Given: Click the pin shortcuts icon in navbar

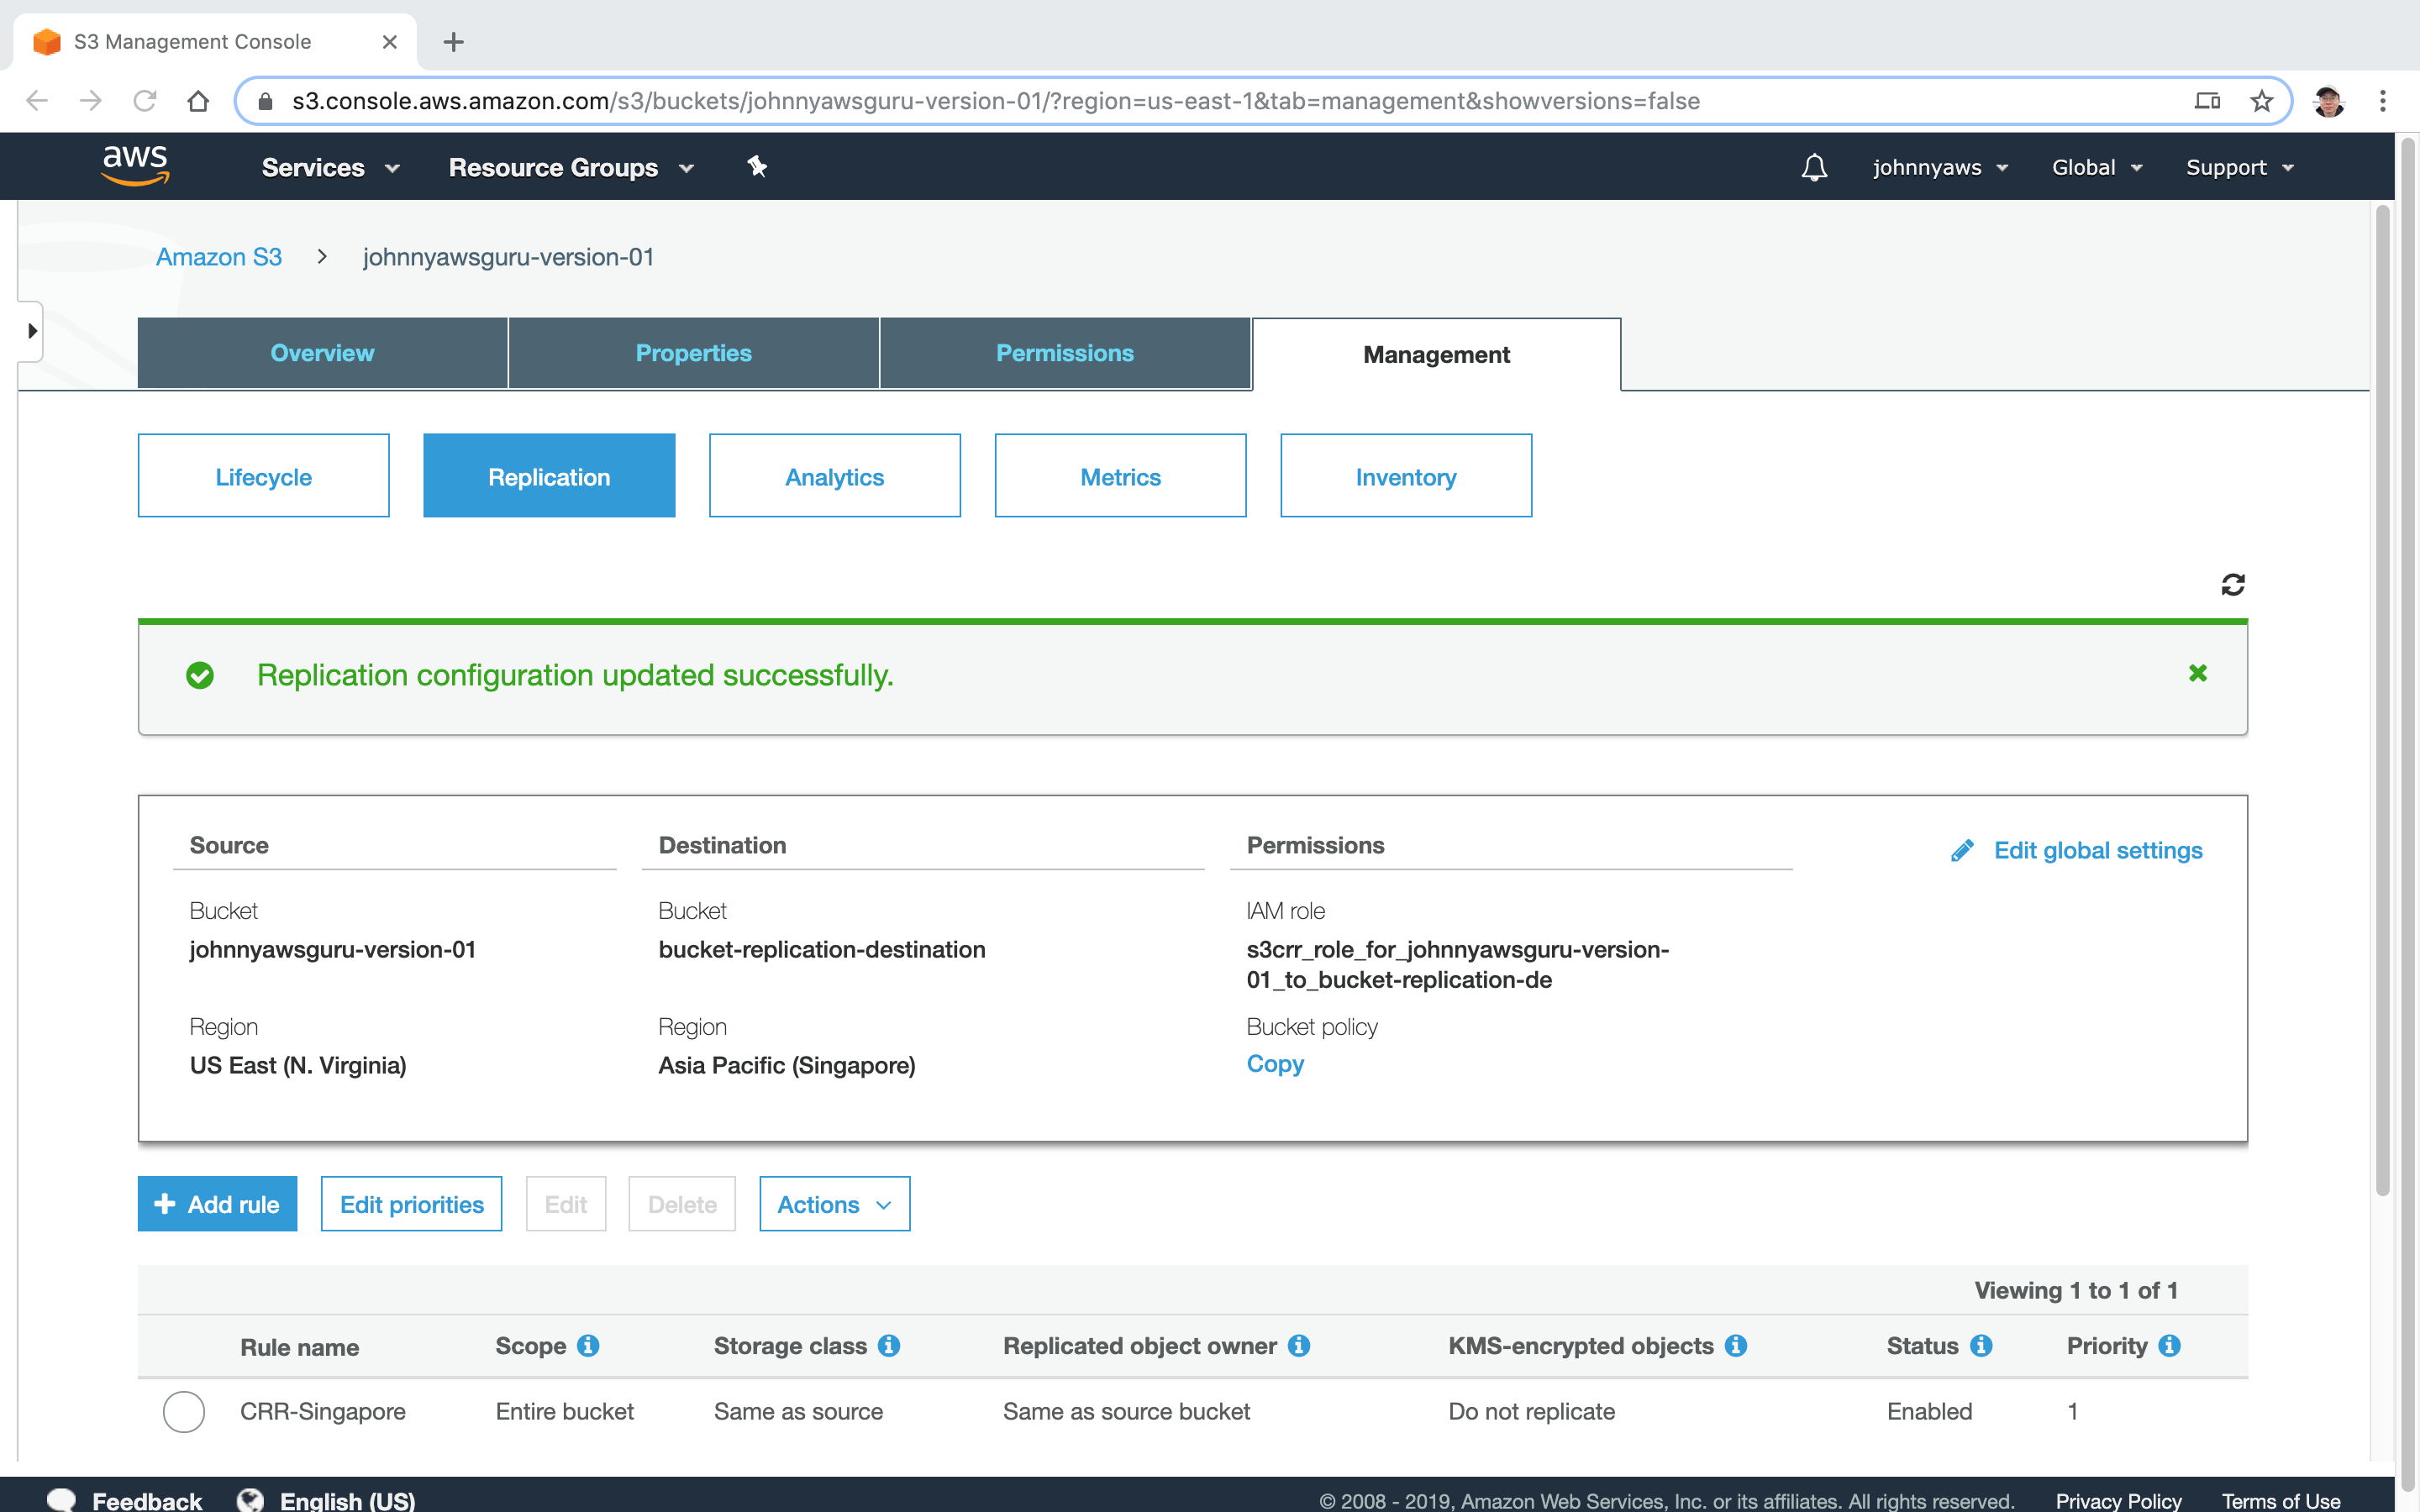Looking at the screenshot, I should [757, 167].
